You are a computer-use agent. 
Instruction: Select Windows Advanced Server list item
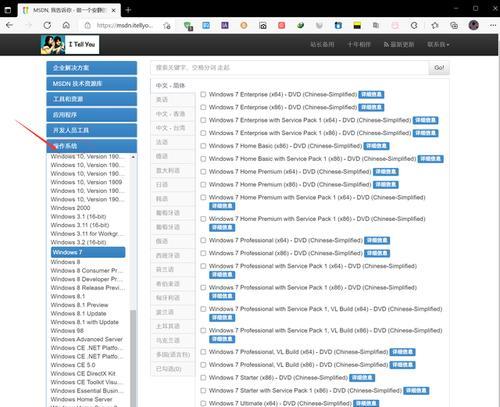point(87,339)
